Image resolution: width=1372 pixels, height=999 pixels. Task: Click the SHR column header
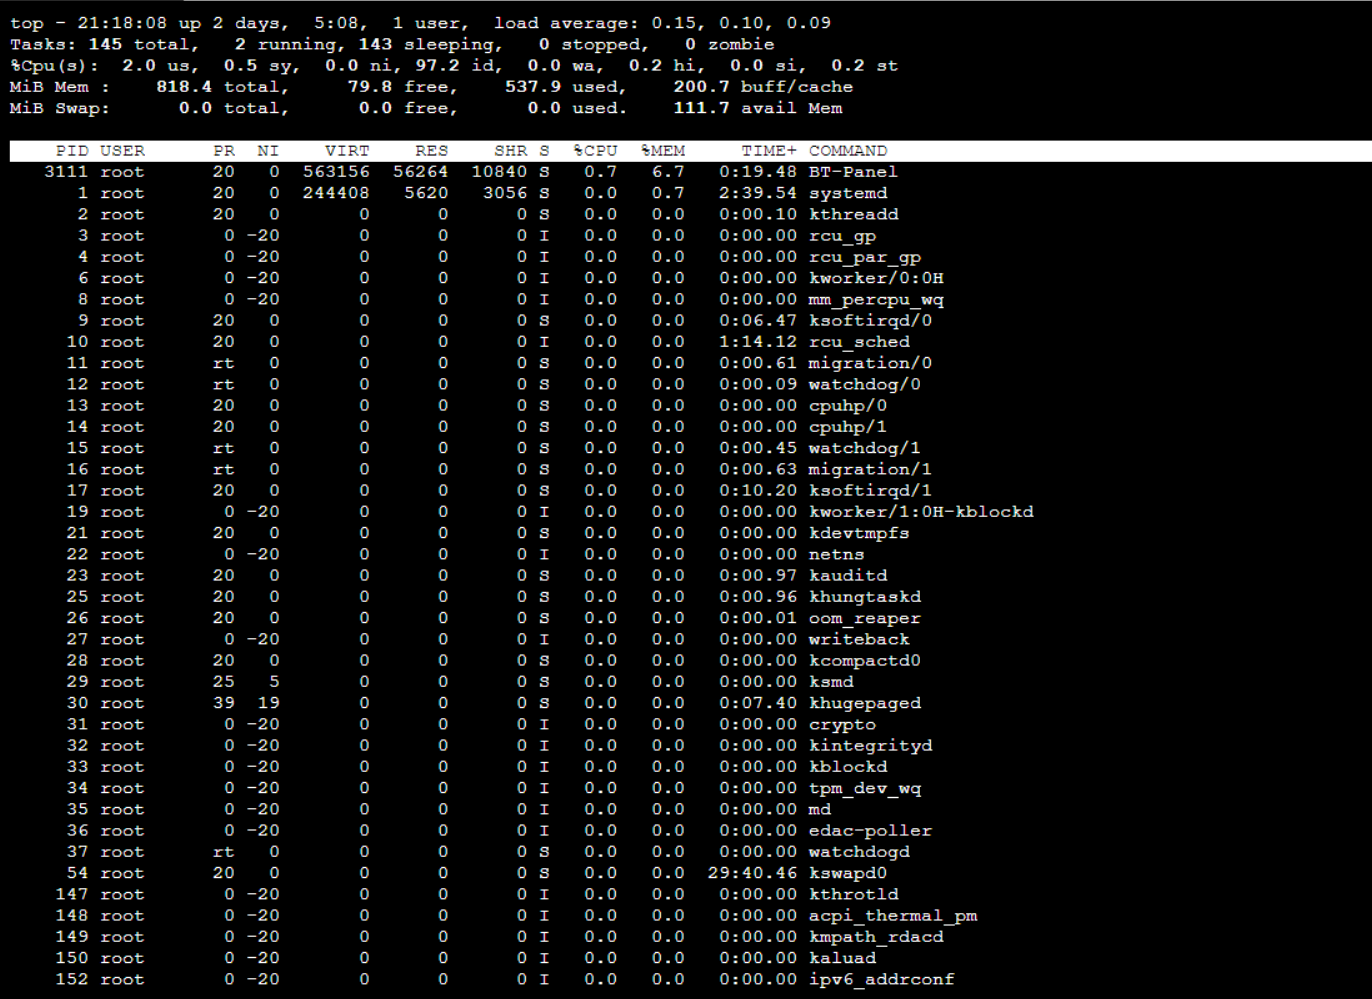pos(510,151)
